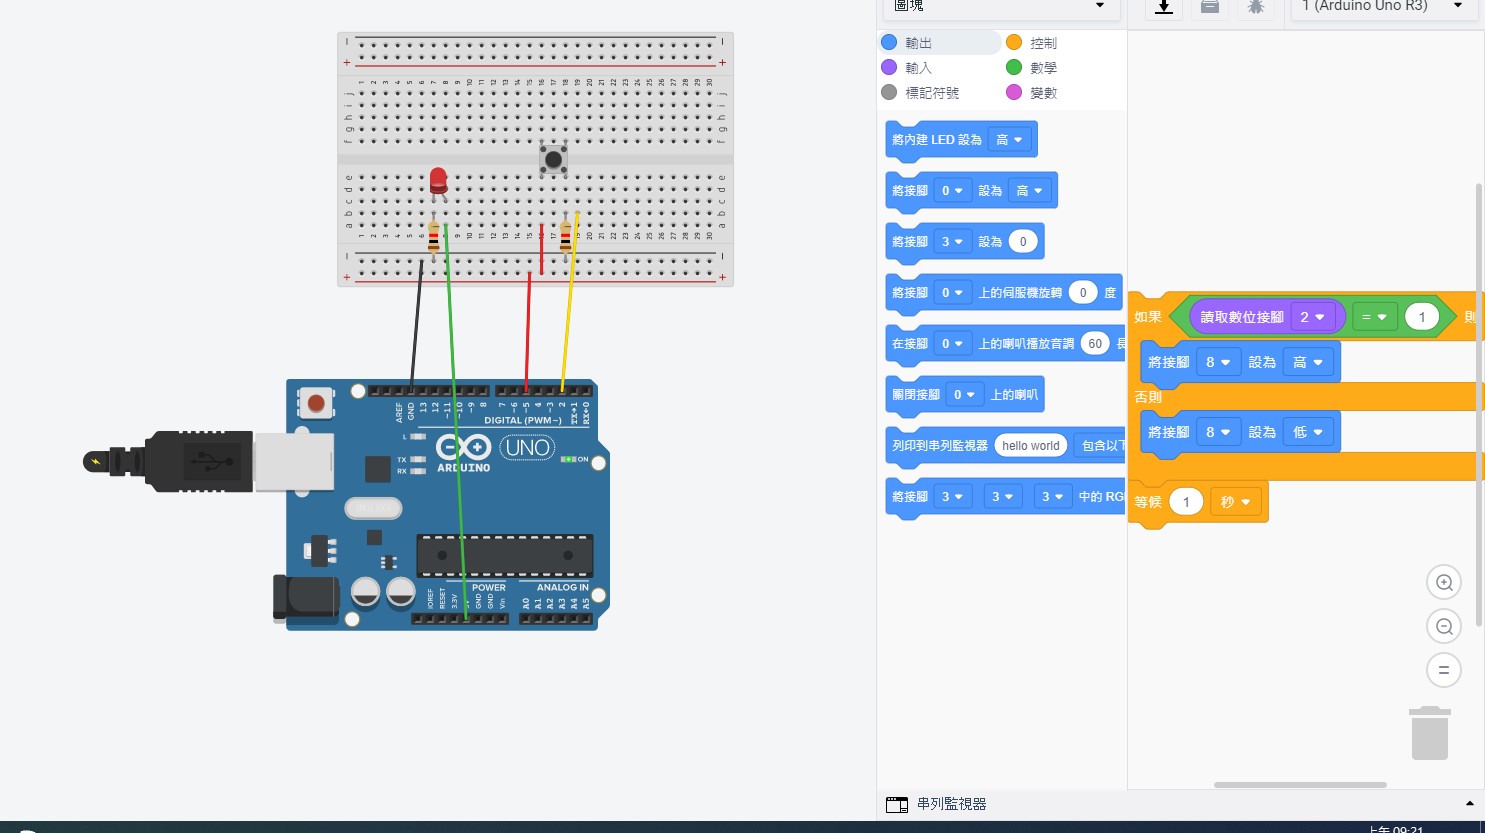Click the horizontal scrollbar under the workspace
The image size is (1485, 833).
click(1300, 785)
